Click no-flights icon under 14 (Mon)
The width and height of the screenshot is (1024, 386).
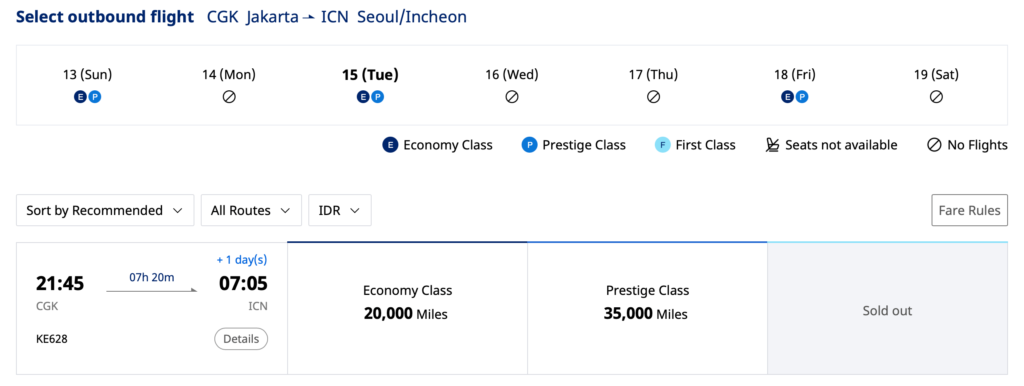point(229,97)
